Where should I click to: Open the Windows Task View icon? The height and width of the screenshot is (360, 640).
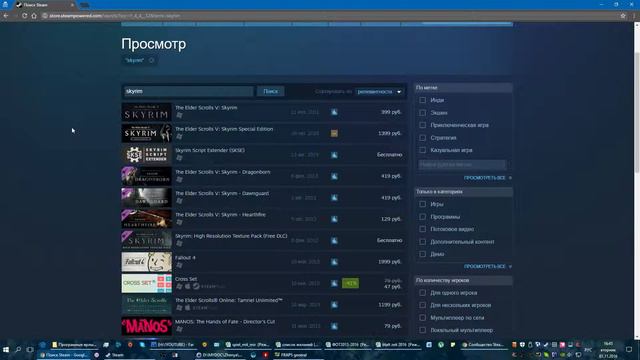[x=30, y=350]
